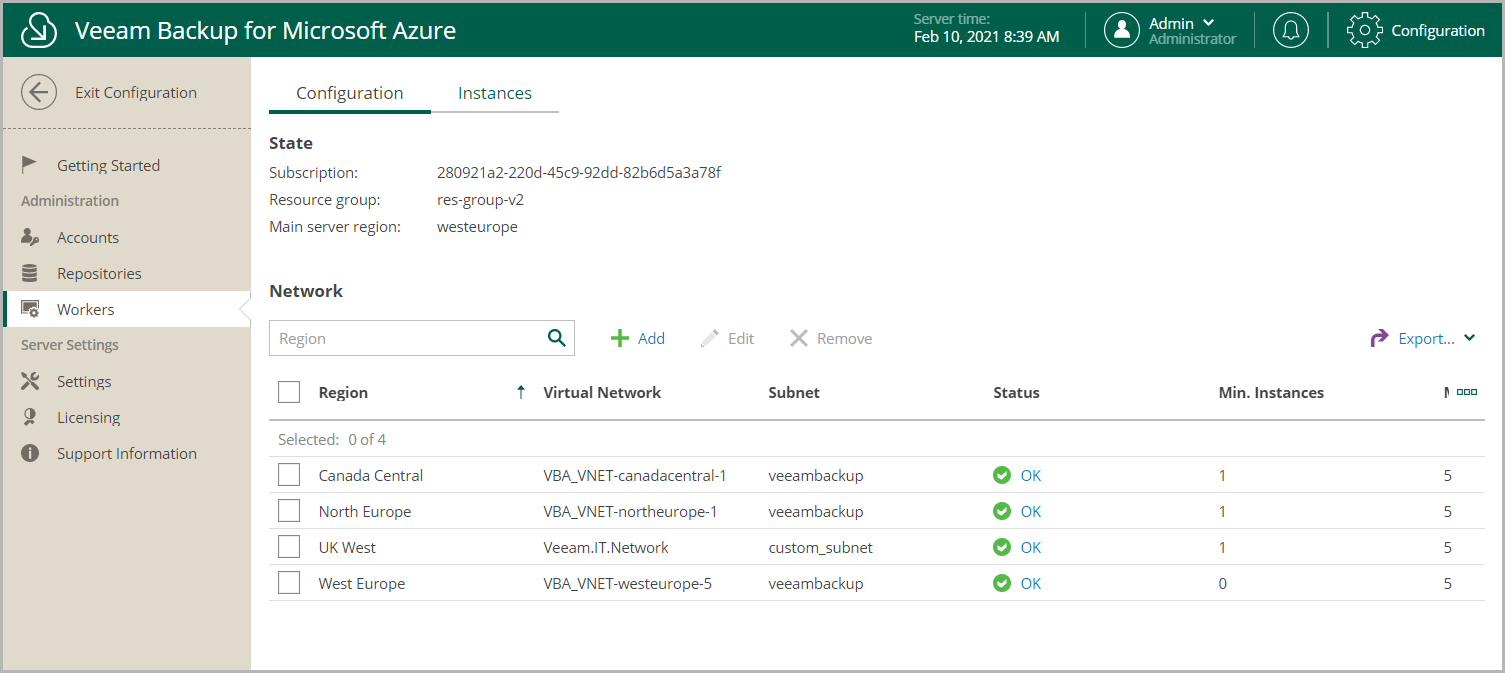Viewport: 1505px width, 673px height.
Task: Check the North Europe row checkbox
Action: (289, 511)
